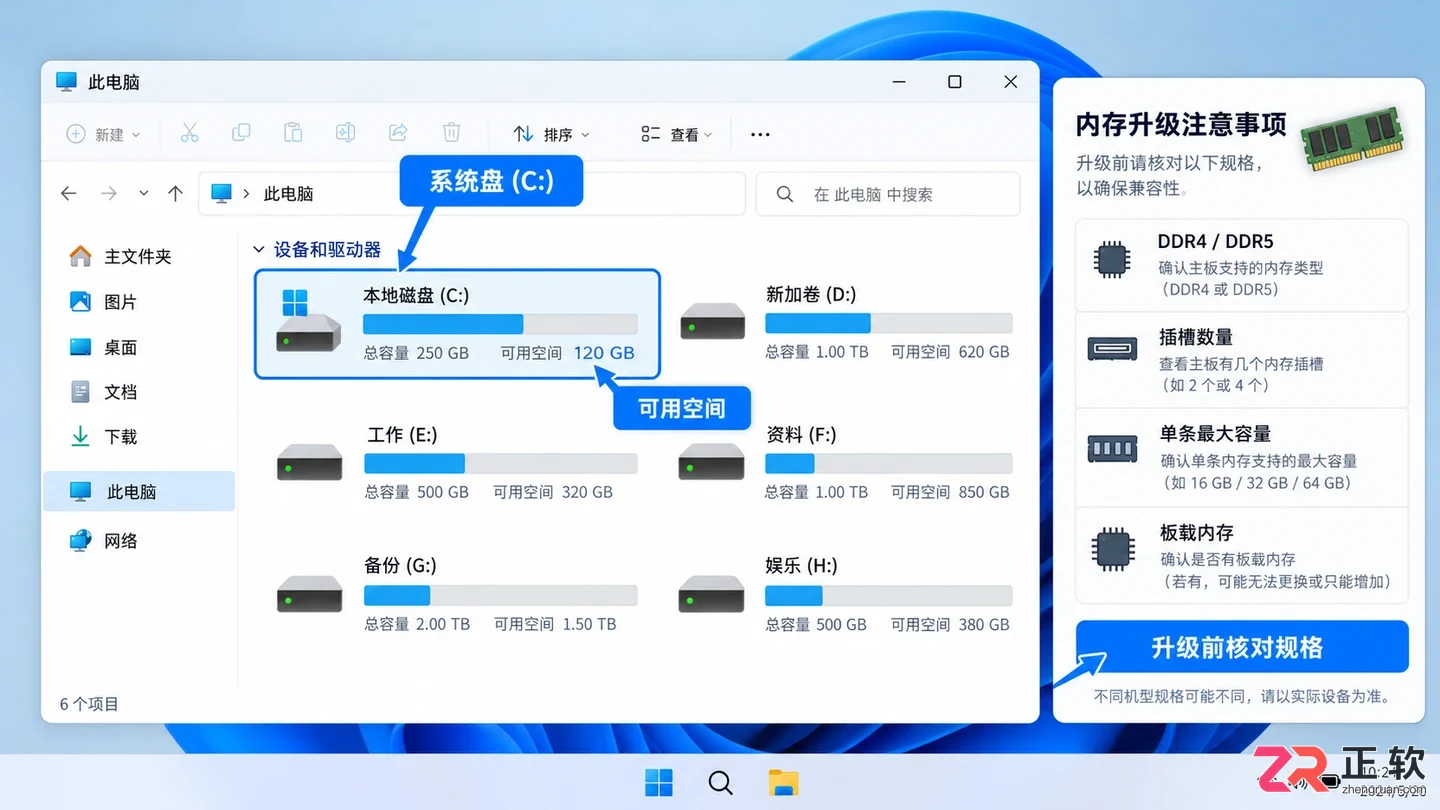Open 图片 in the sidebar
The image size is (1440, 810).
pos(103,302)
